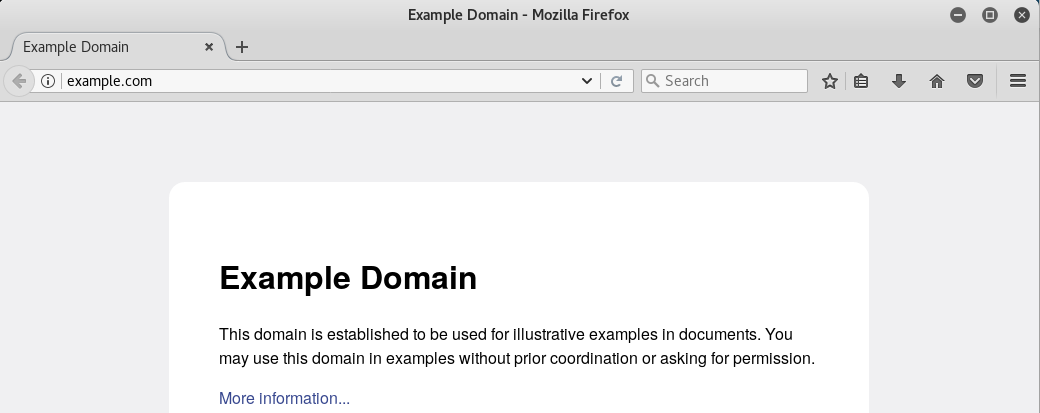Reload the current page
1040x413 pixels.
(x=617, y=81)
